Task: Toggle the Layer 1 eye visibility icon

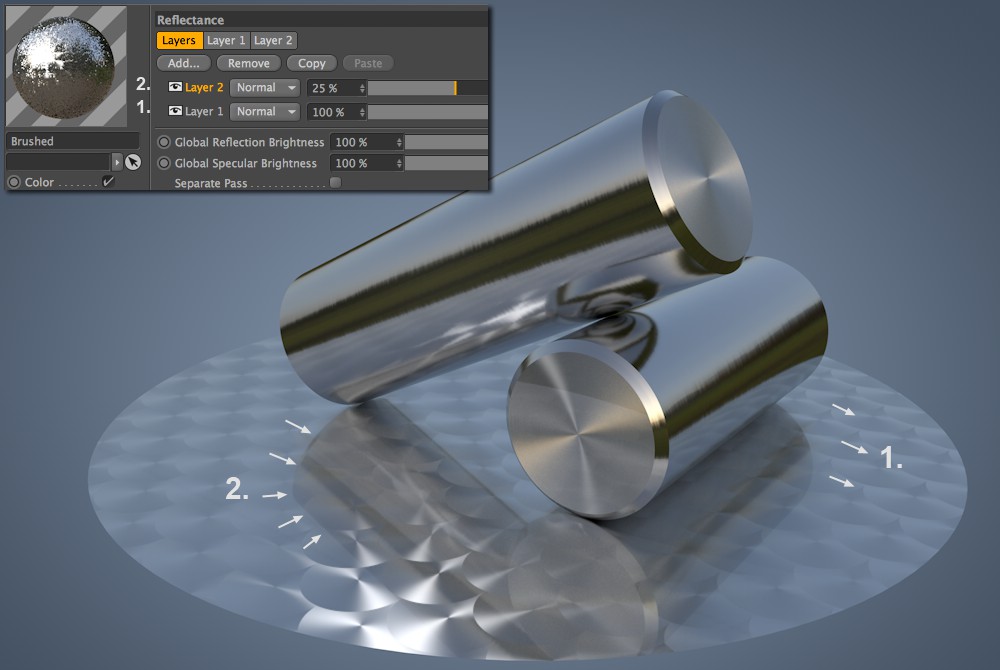Action: tap(175, 111)
